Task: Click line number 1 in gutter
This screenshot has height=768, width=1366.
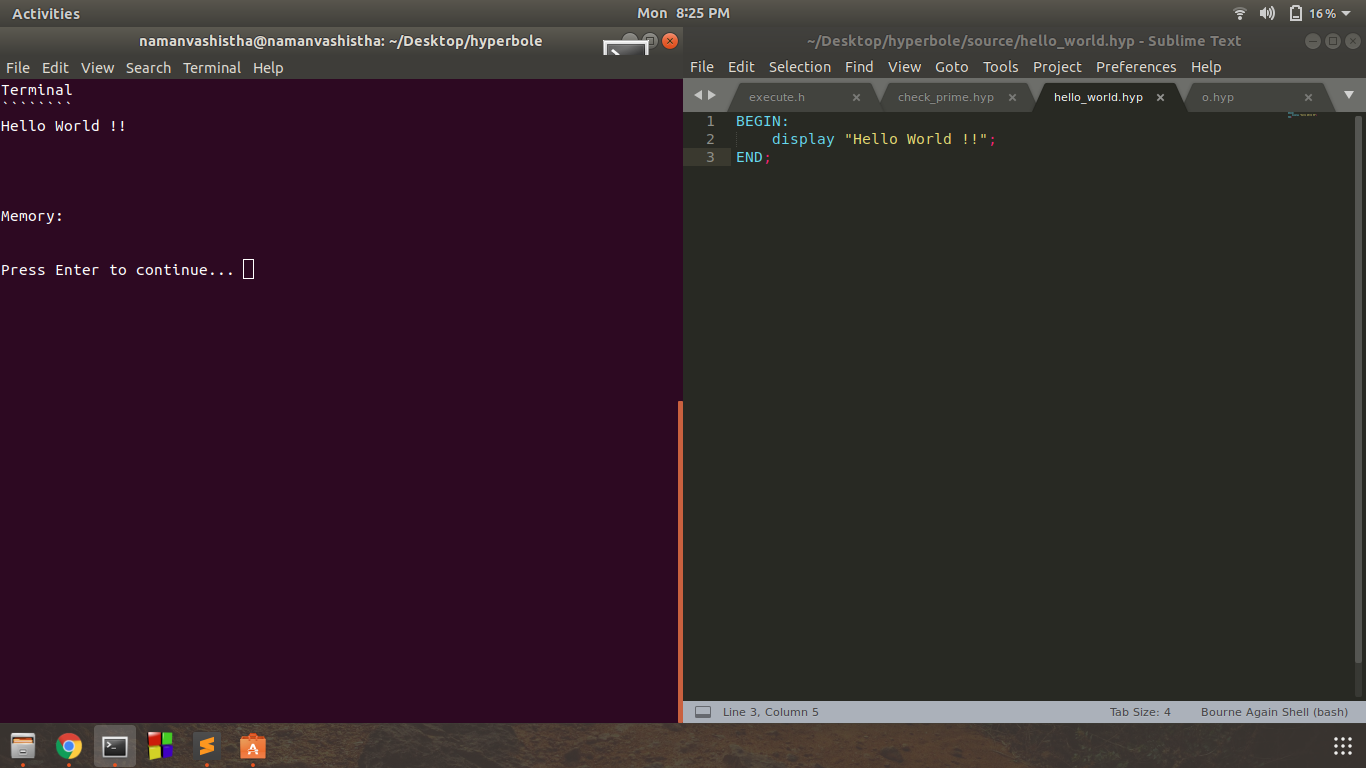Action: pos(710,121)
